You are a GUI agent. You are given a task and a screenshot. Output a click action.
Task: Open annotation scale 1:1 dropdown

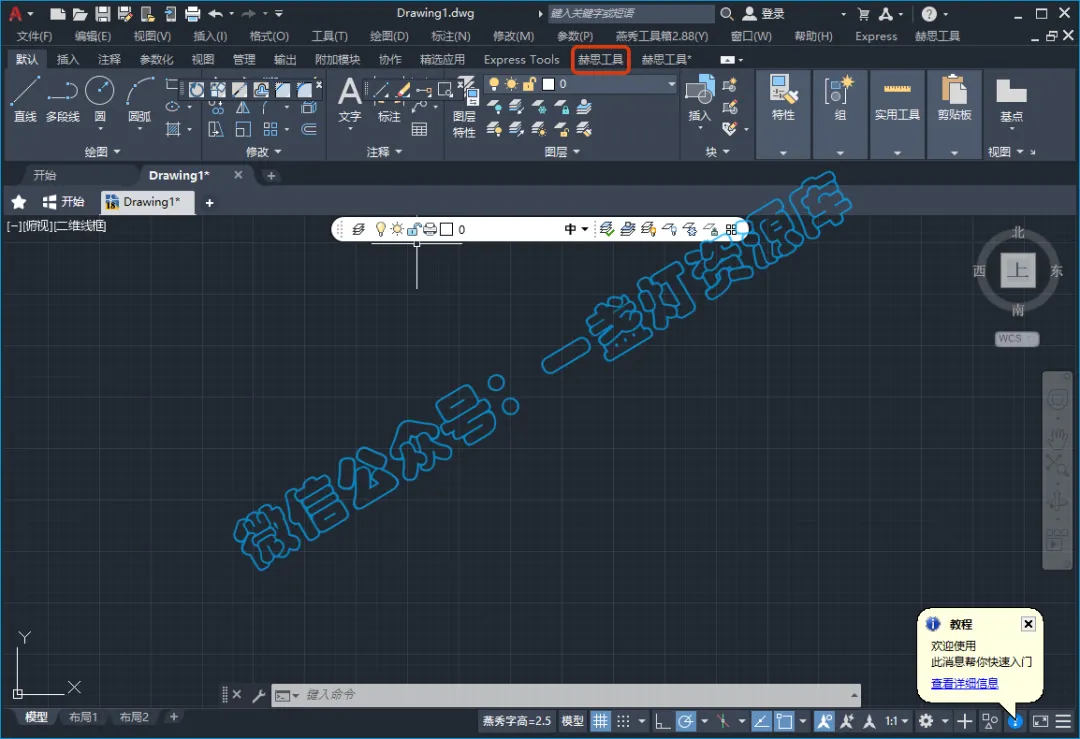[x=897, y=721]
